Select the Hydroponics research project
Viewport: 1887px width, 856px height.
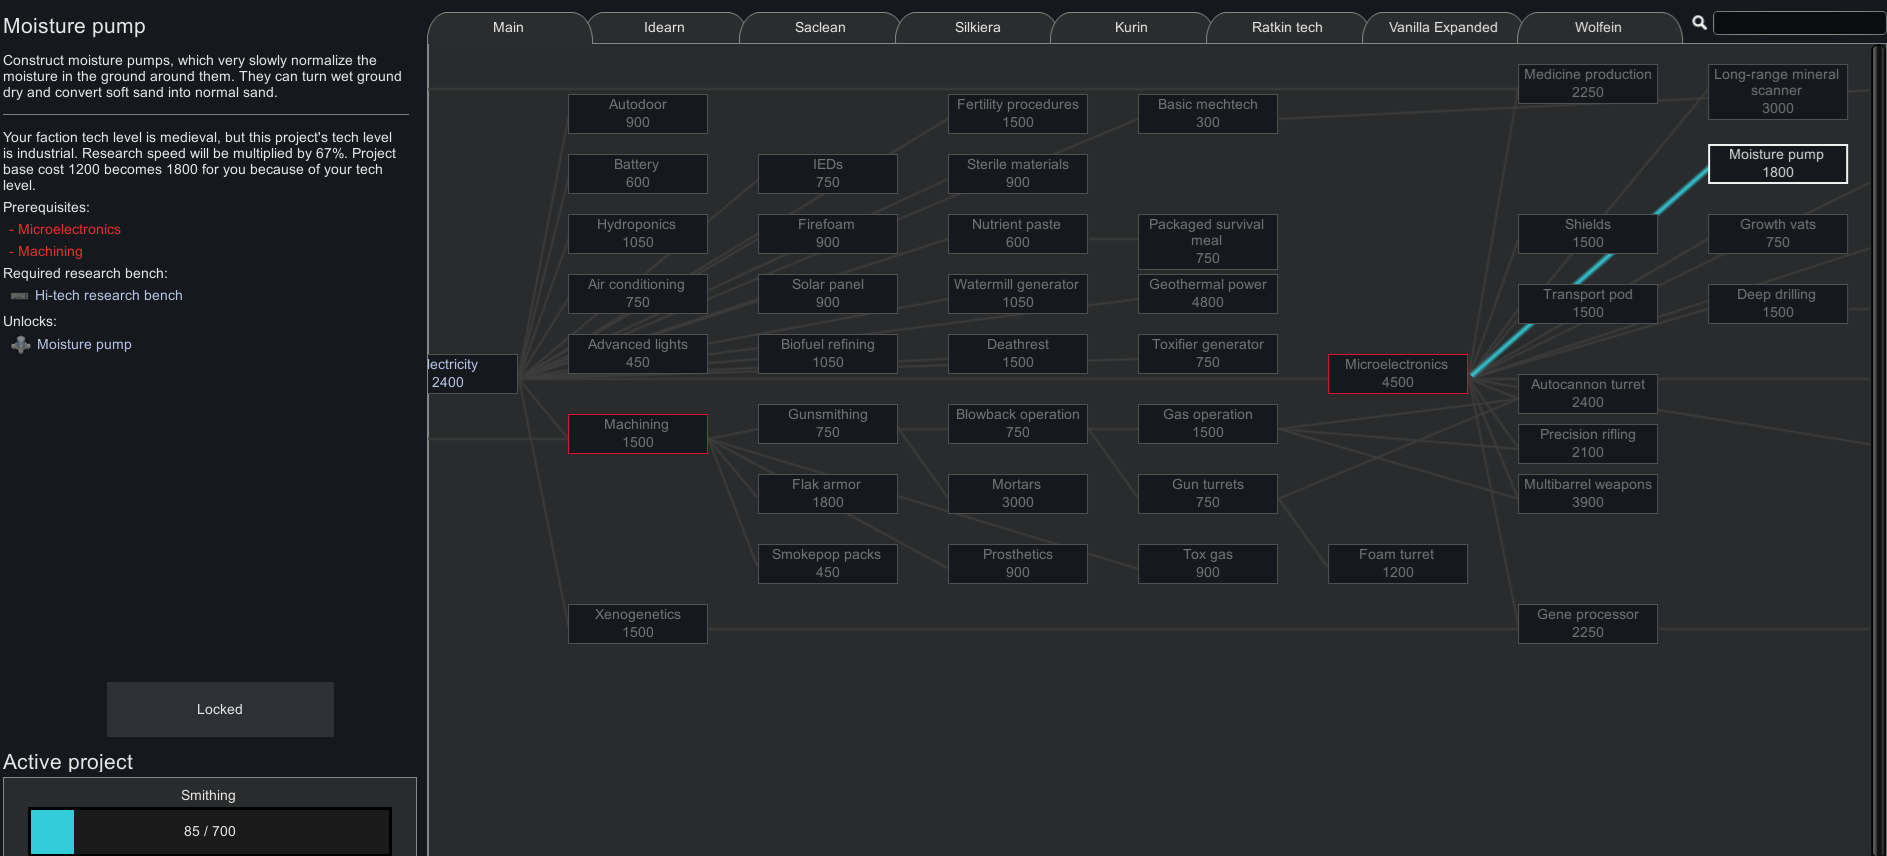[638, 234]
